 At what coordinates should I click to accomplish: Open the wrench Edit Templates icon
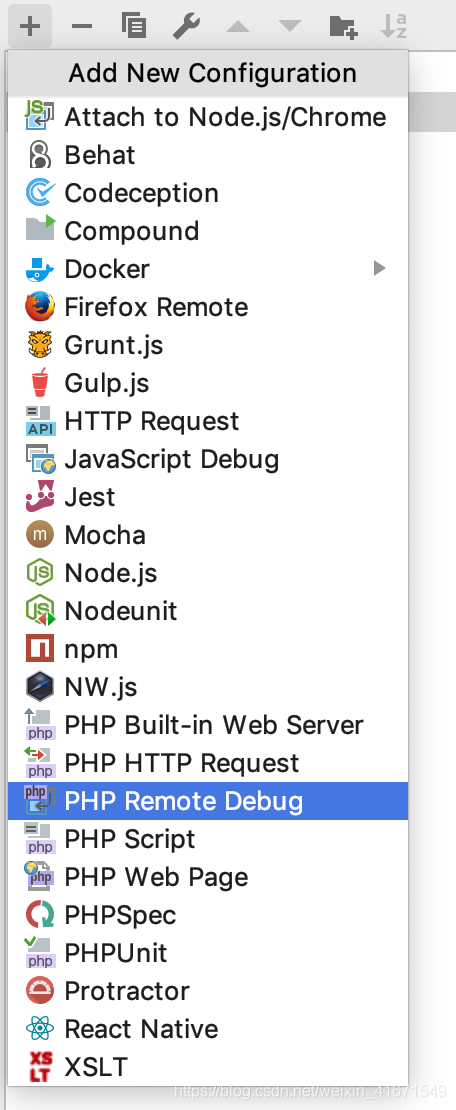pyautogui.click(x=186, y=27)
